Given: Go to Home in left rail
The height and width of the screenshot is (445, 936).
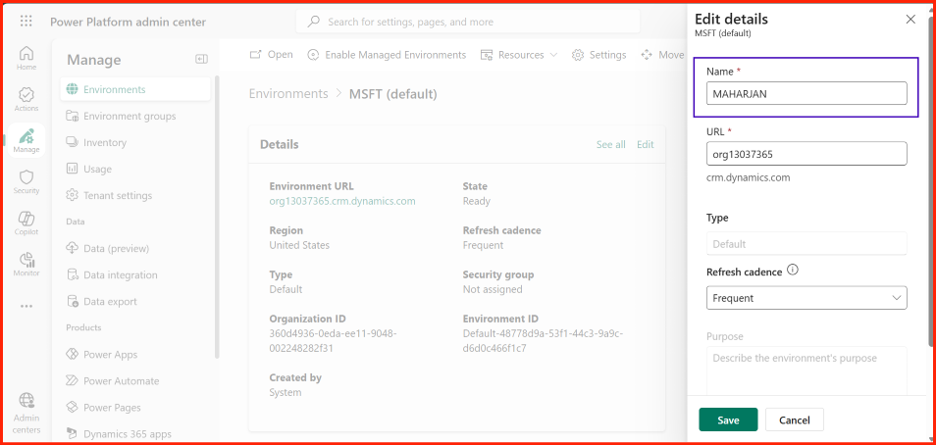Looking at the screenshot, I should tap(26, 58).
